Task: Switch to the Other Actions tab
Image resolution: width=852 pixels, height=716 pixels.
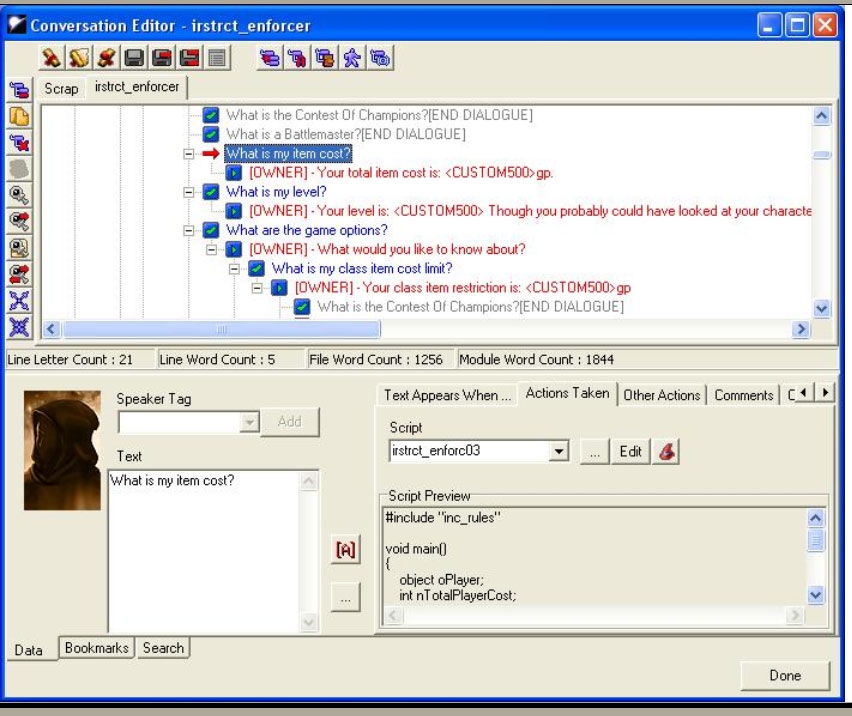Action: click(661, 395)
